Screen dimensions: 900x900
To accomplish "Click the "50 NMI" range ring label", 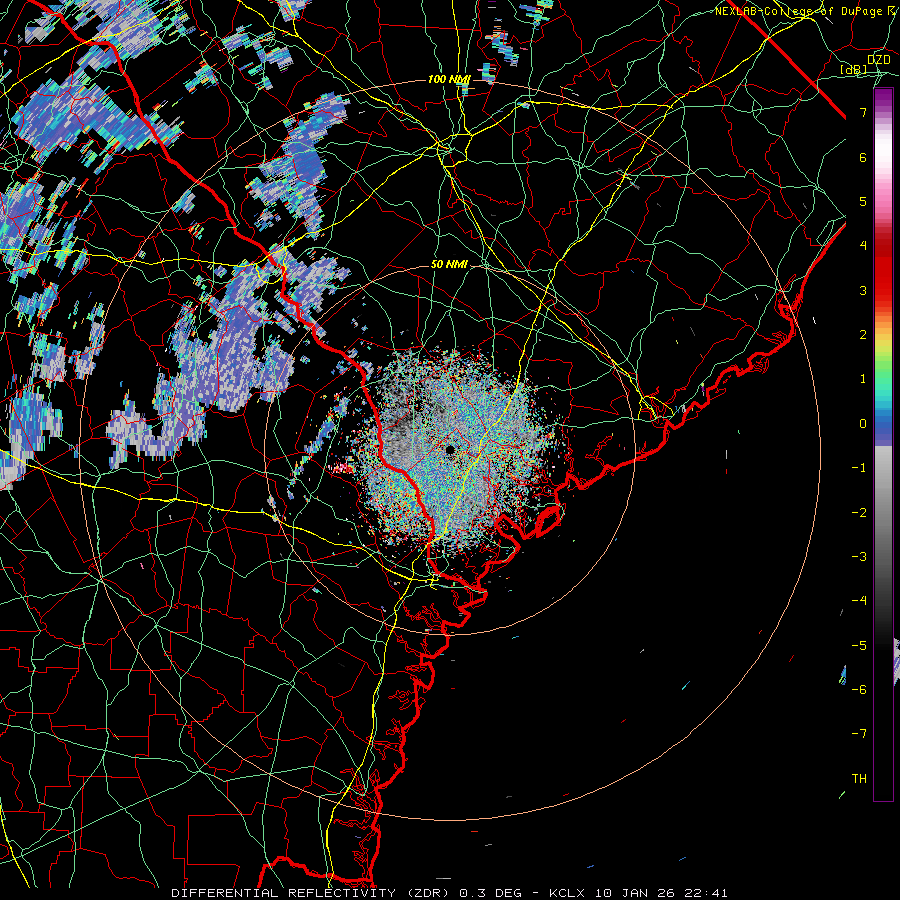I will pyautogui.click(x=449, y=264).
